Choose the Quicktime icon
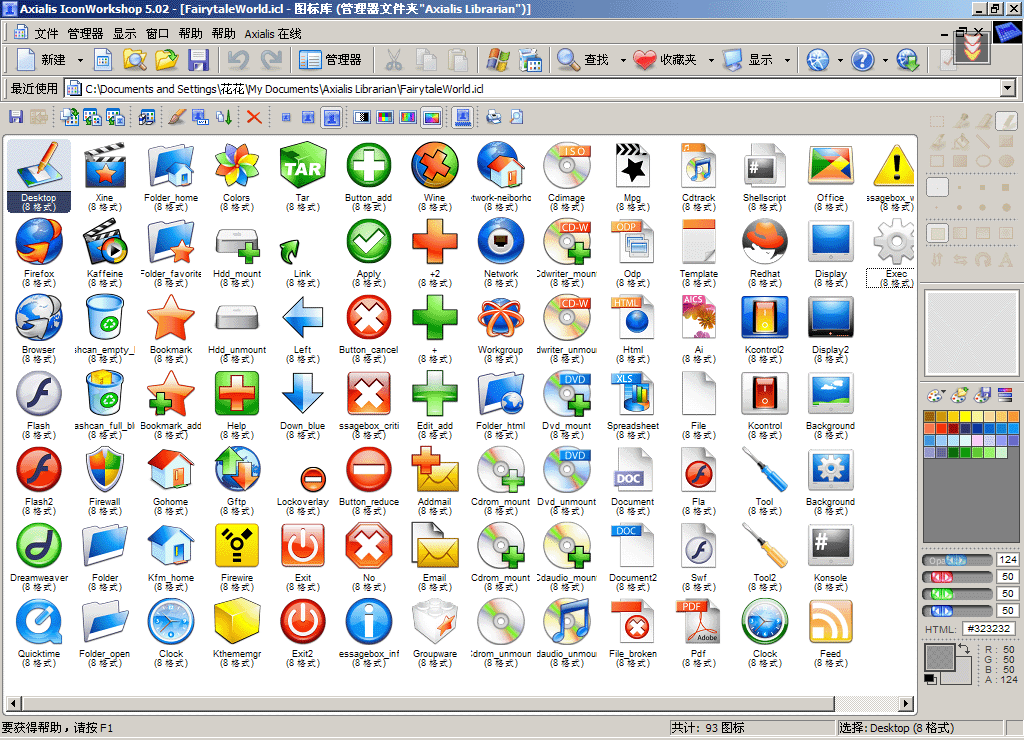 [x=39, y=622]
